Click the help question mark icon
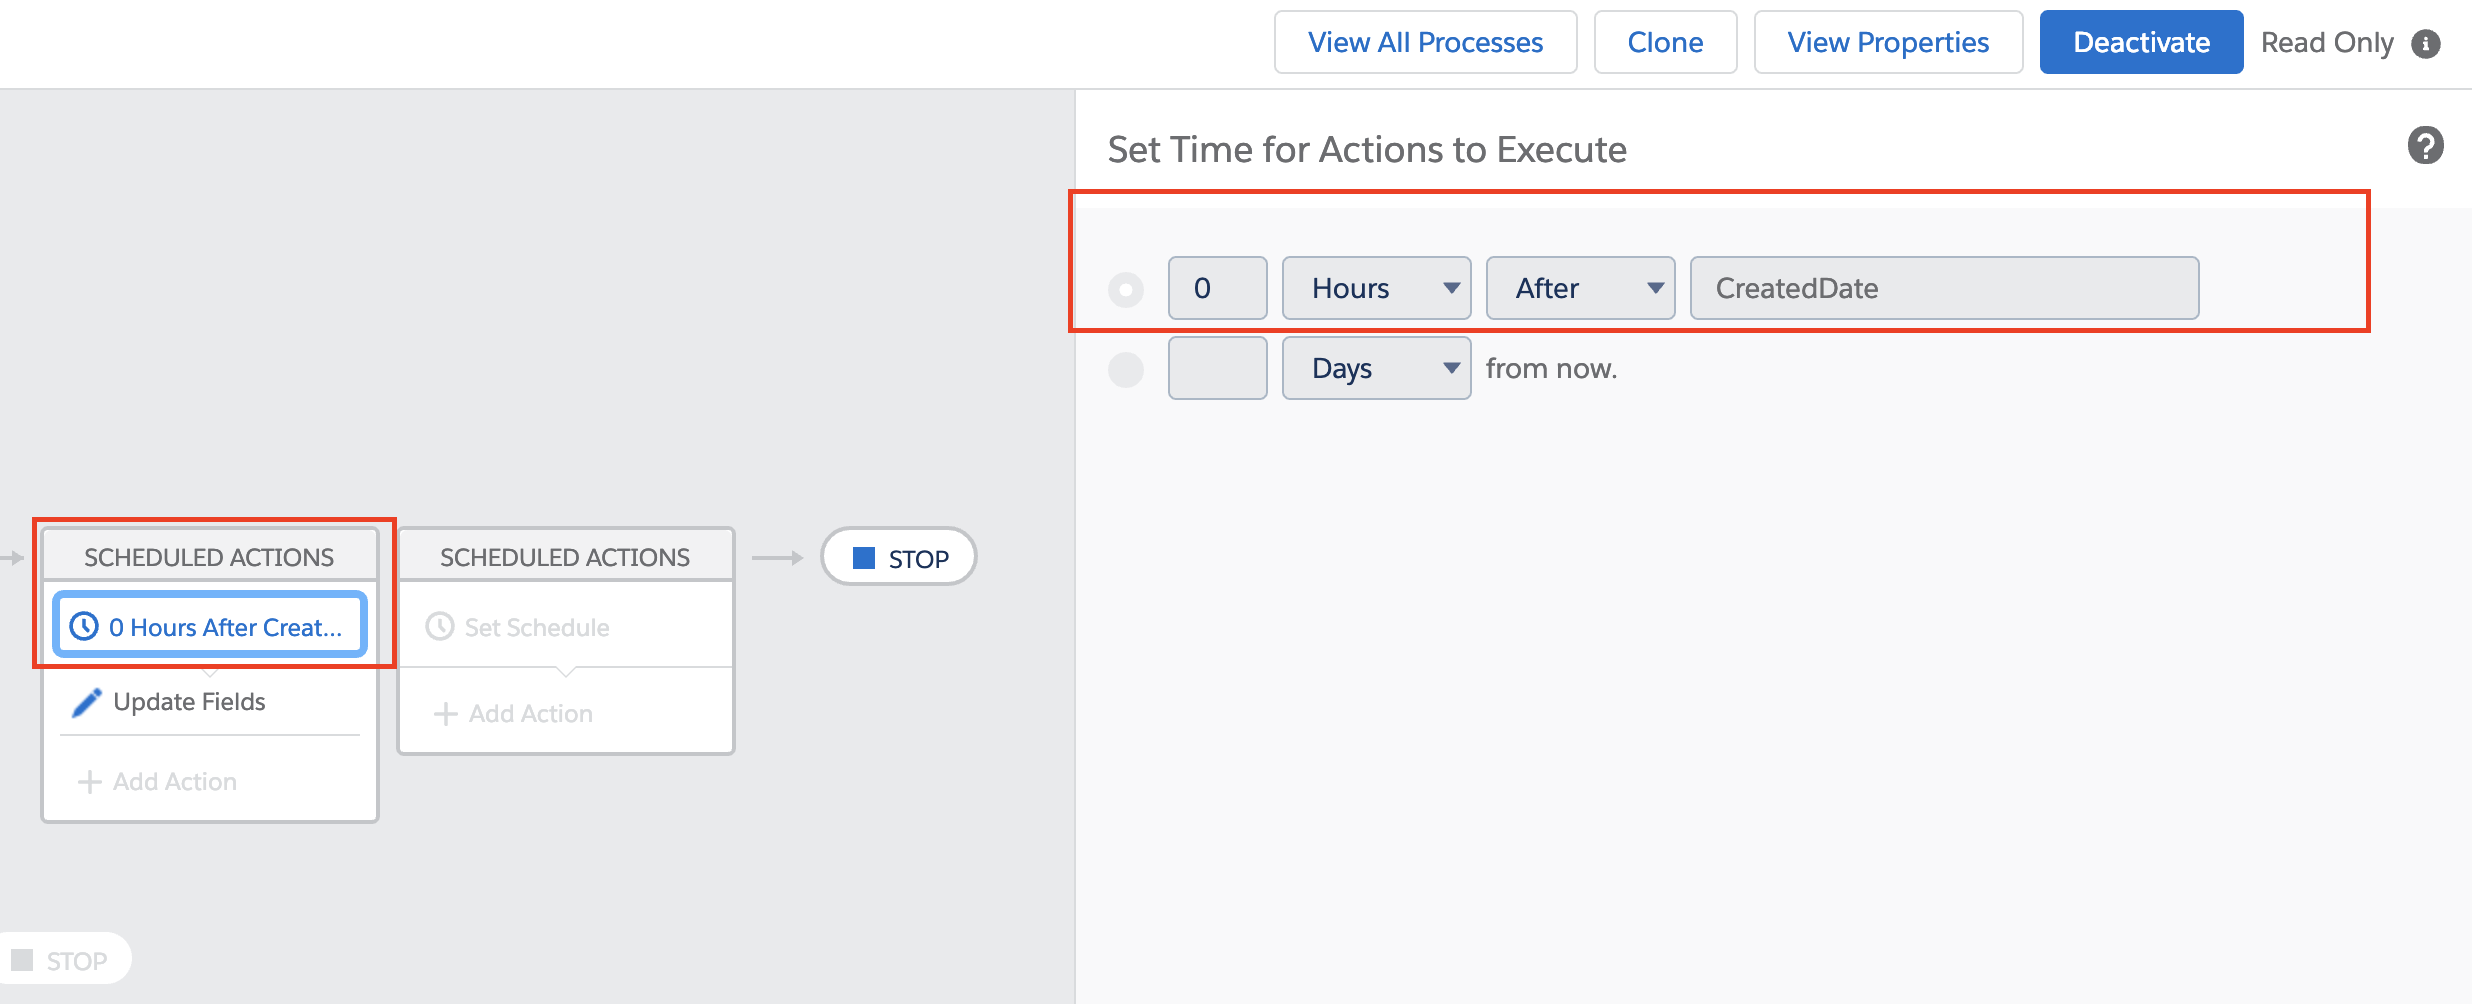The width and height of the screenshot is (2472, 1004). 2425,146
